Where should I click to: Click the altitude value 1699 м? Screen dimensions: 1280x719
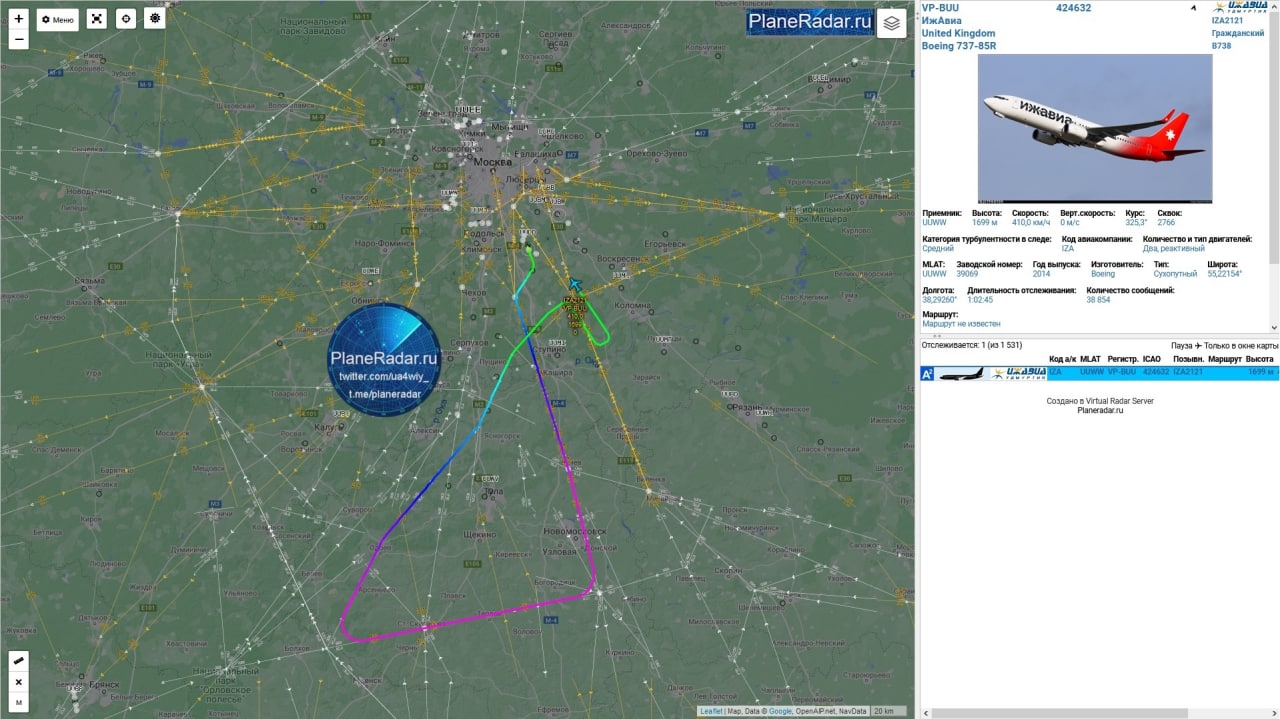pyautogui.click(x=985, y=222)
